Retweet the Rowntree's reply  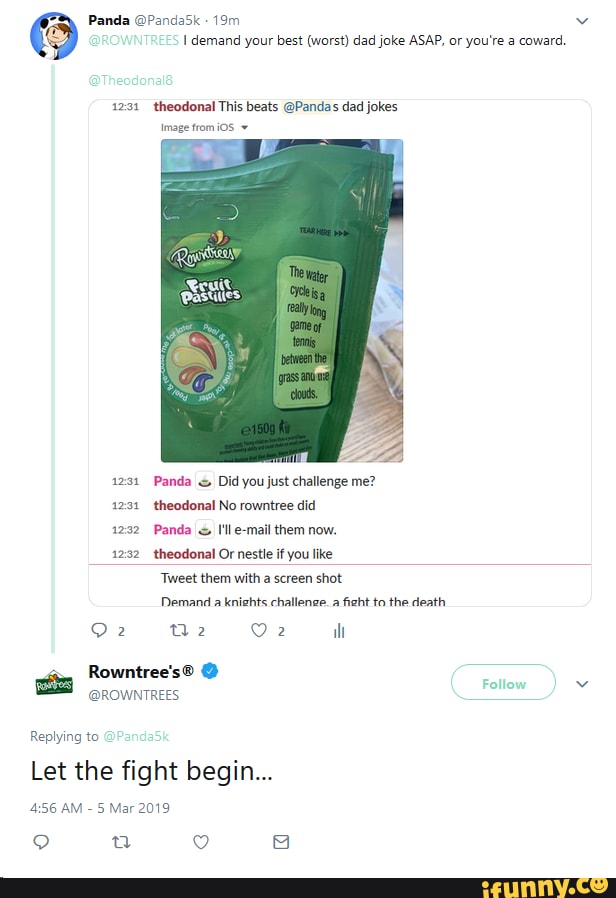[x=120, y=842]
